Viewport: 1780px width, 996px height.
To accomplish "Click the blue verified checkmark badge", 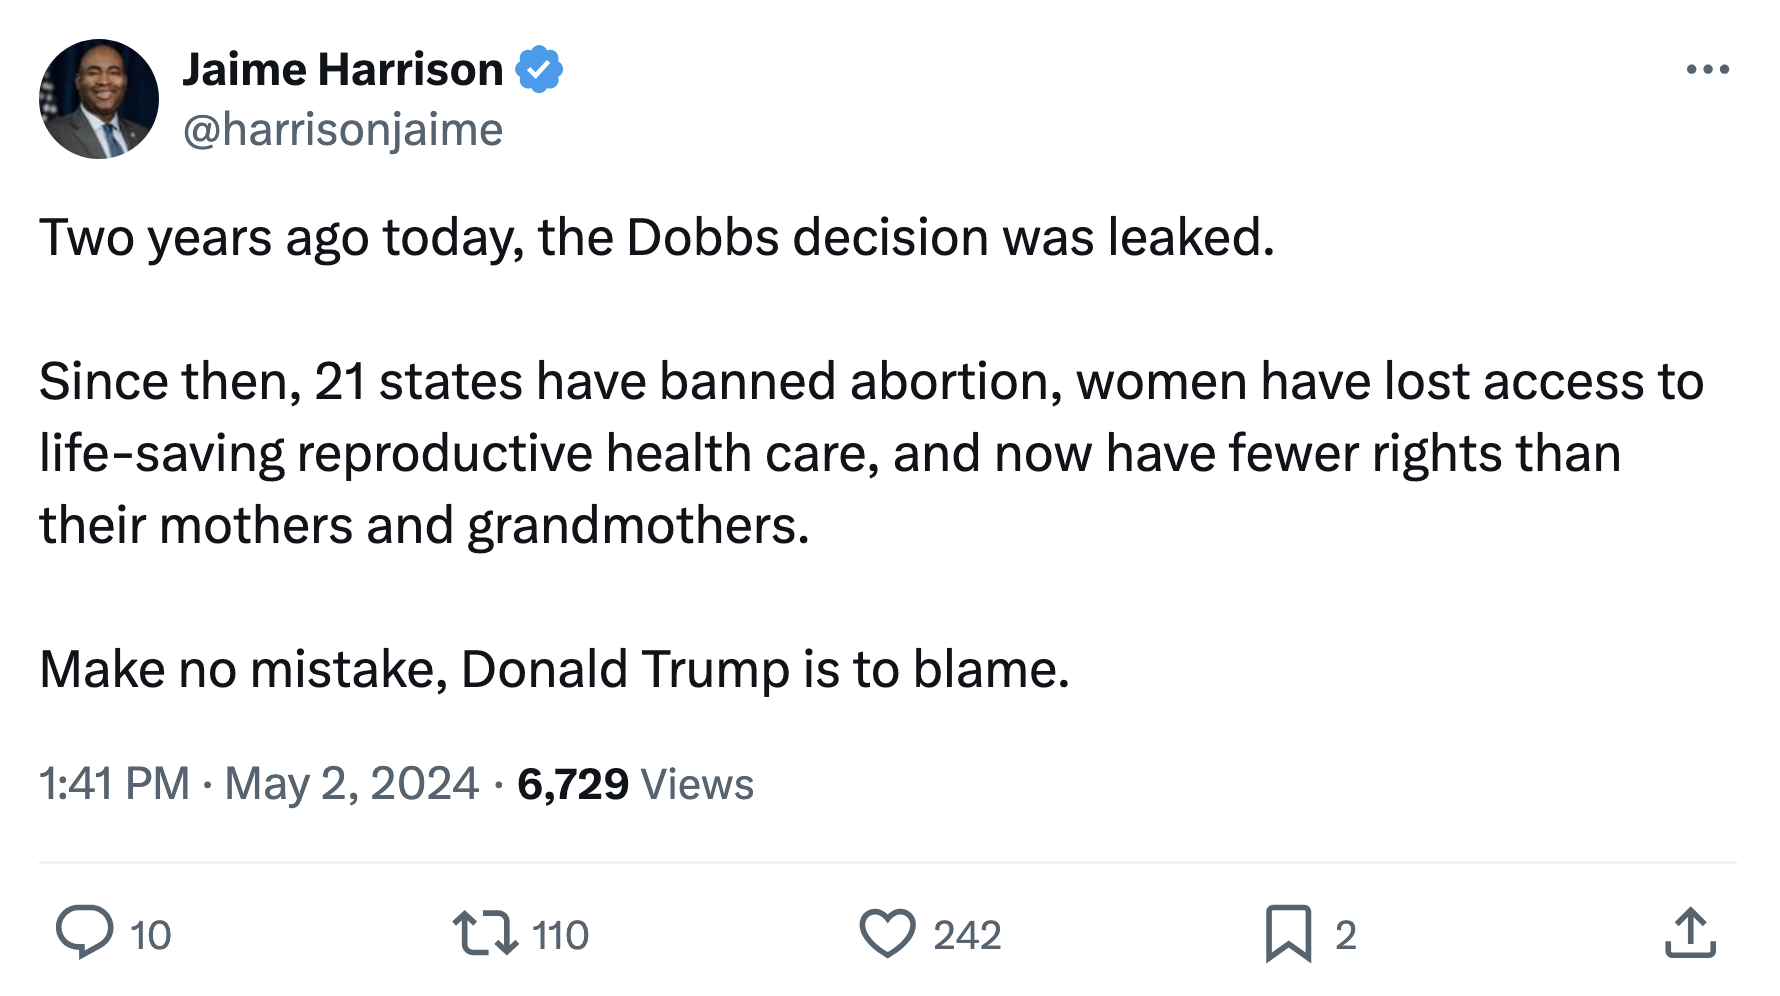I will 539,70.
